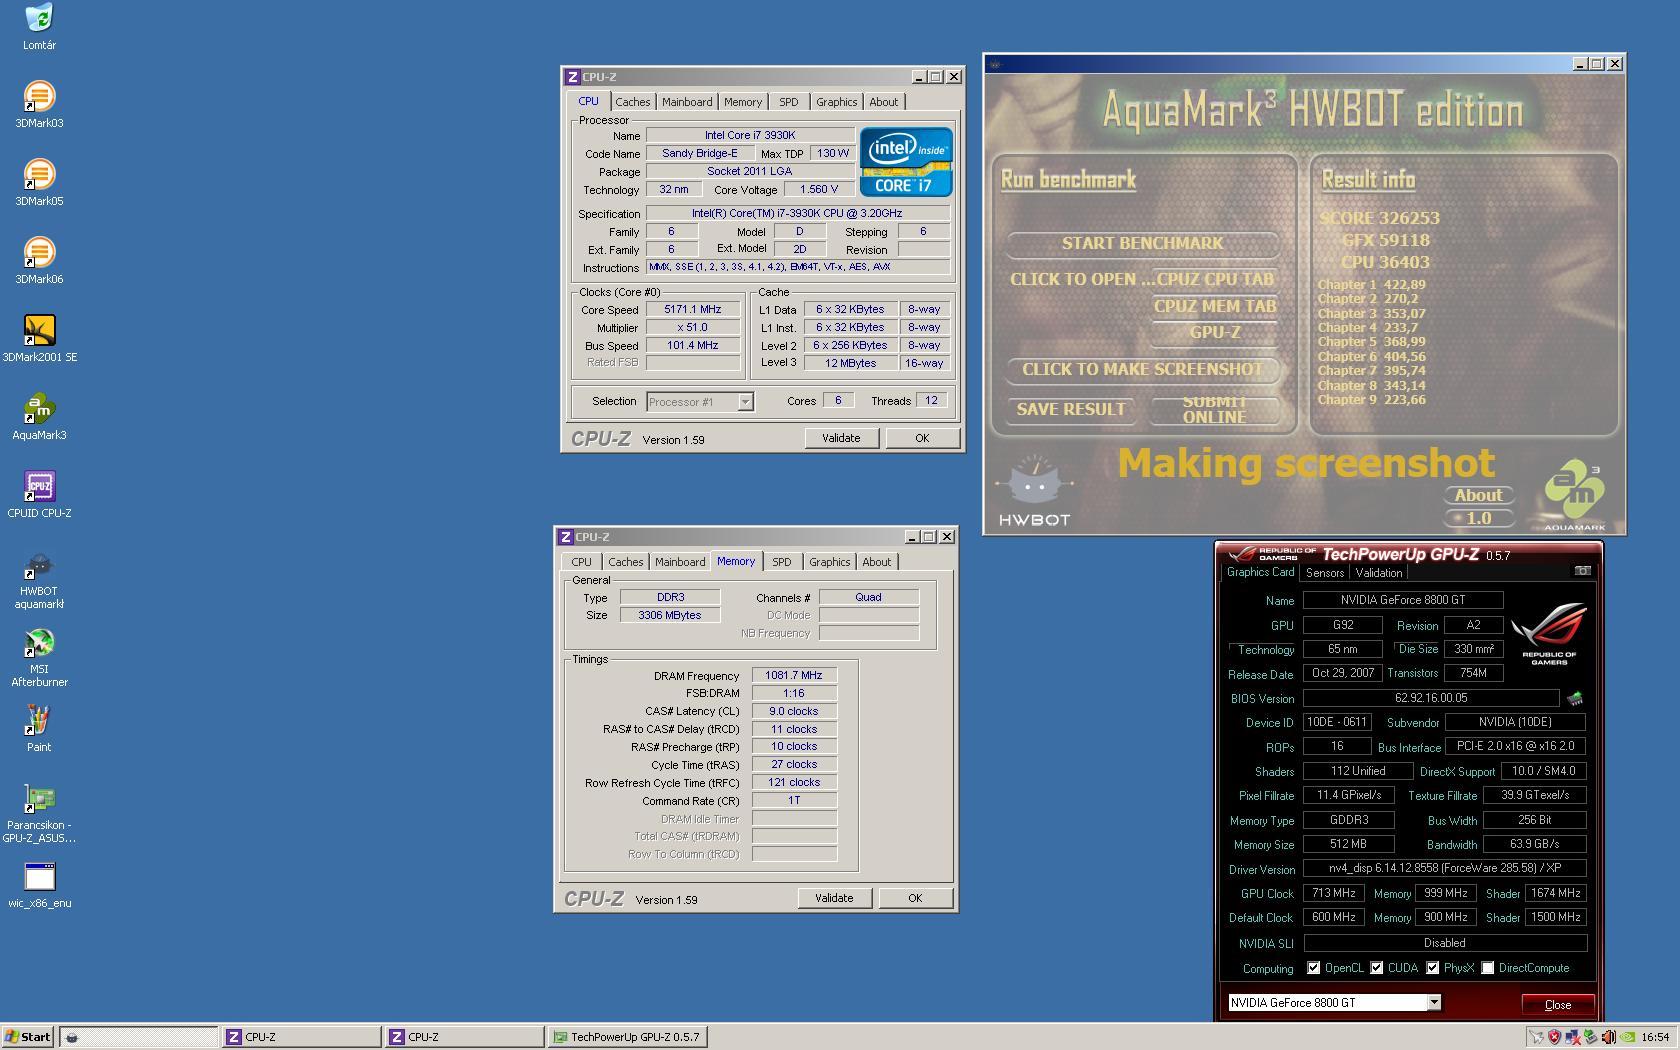Open the Windows Start button
The height and width of the screenshot is (1050, 1680).
[x=27, y=1037]
